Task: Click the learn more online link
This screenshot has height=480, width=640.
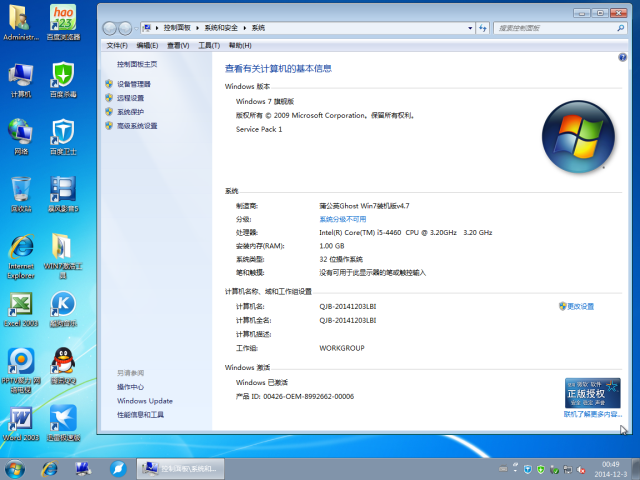Action: pos(593,414)
